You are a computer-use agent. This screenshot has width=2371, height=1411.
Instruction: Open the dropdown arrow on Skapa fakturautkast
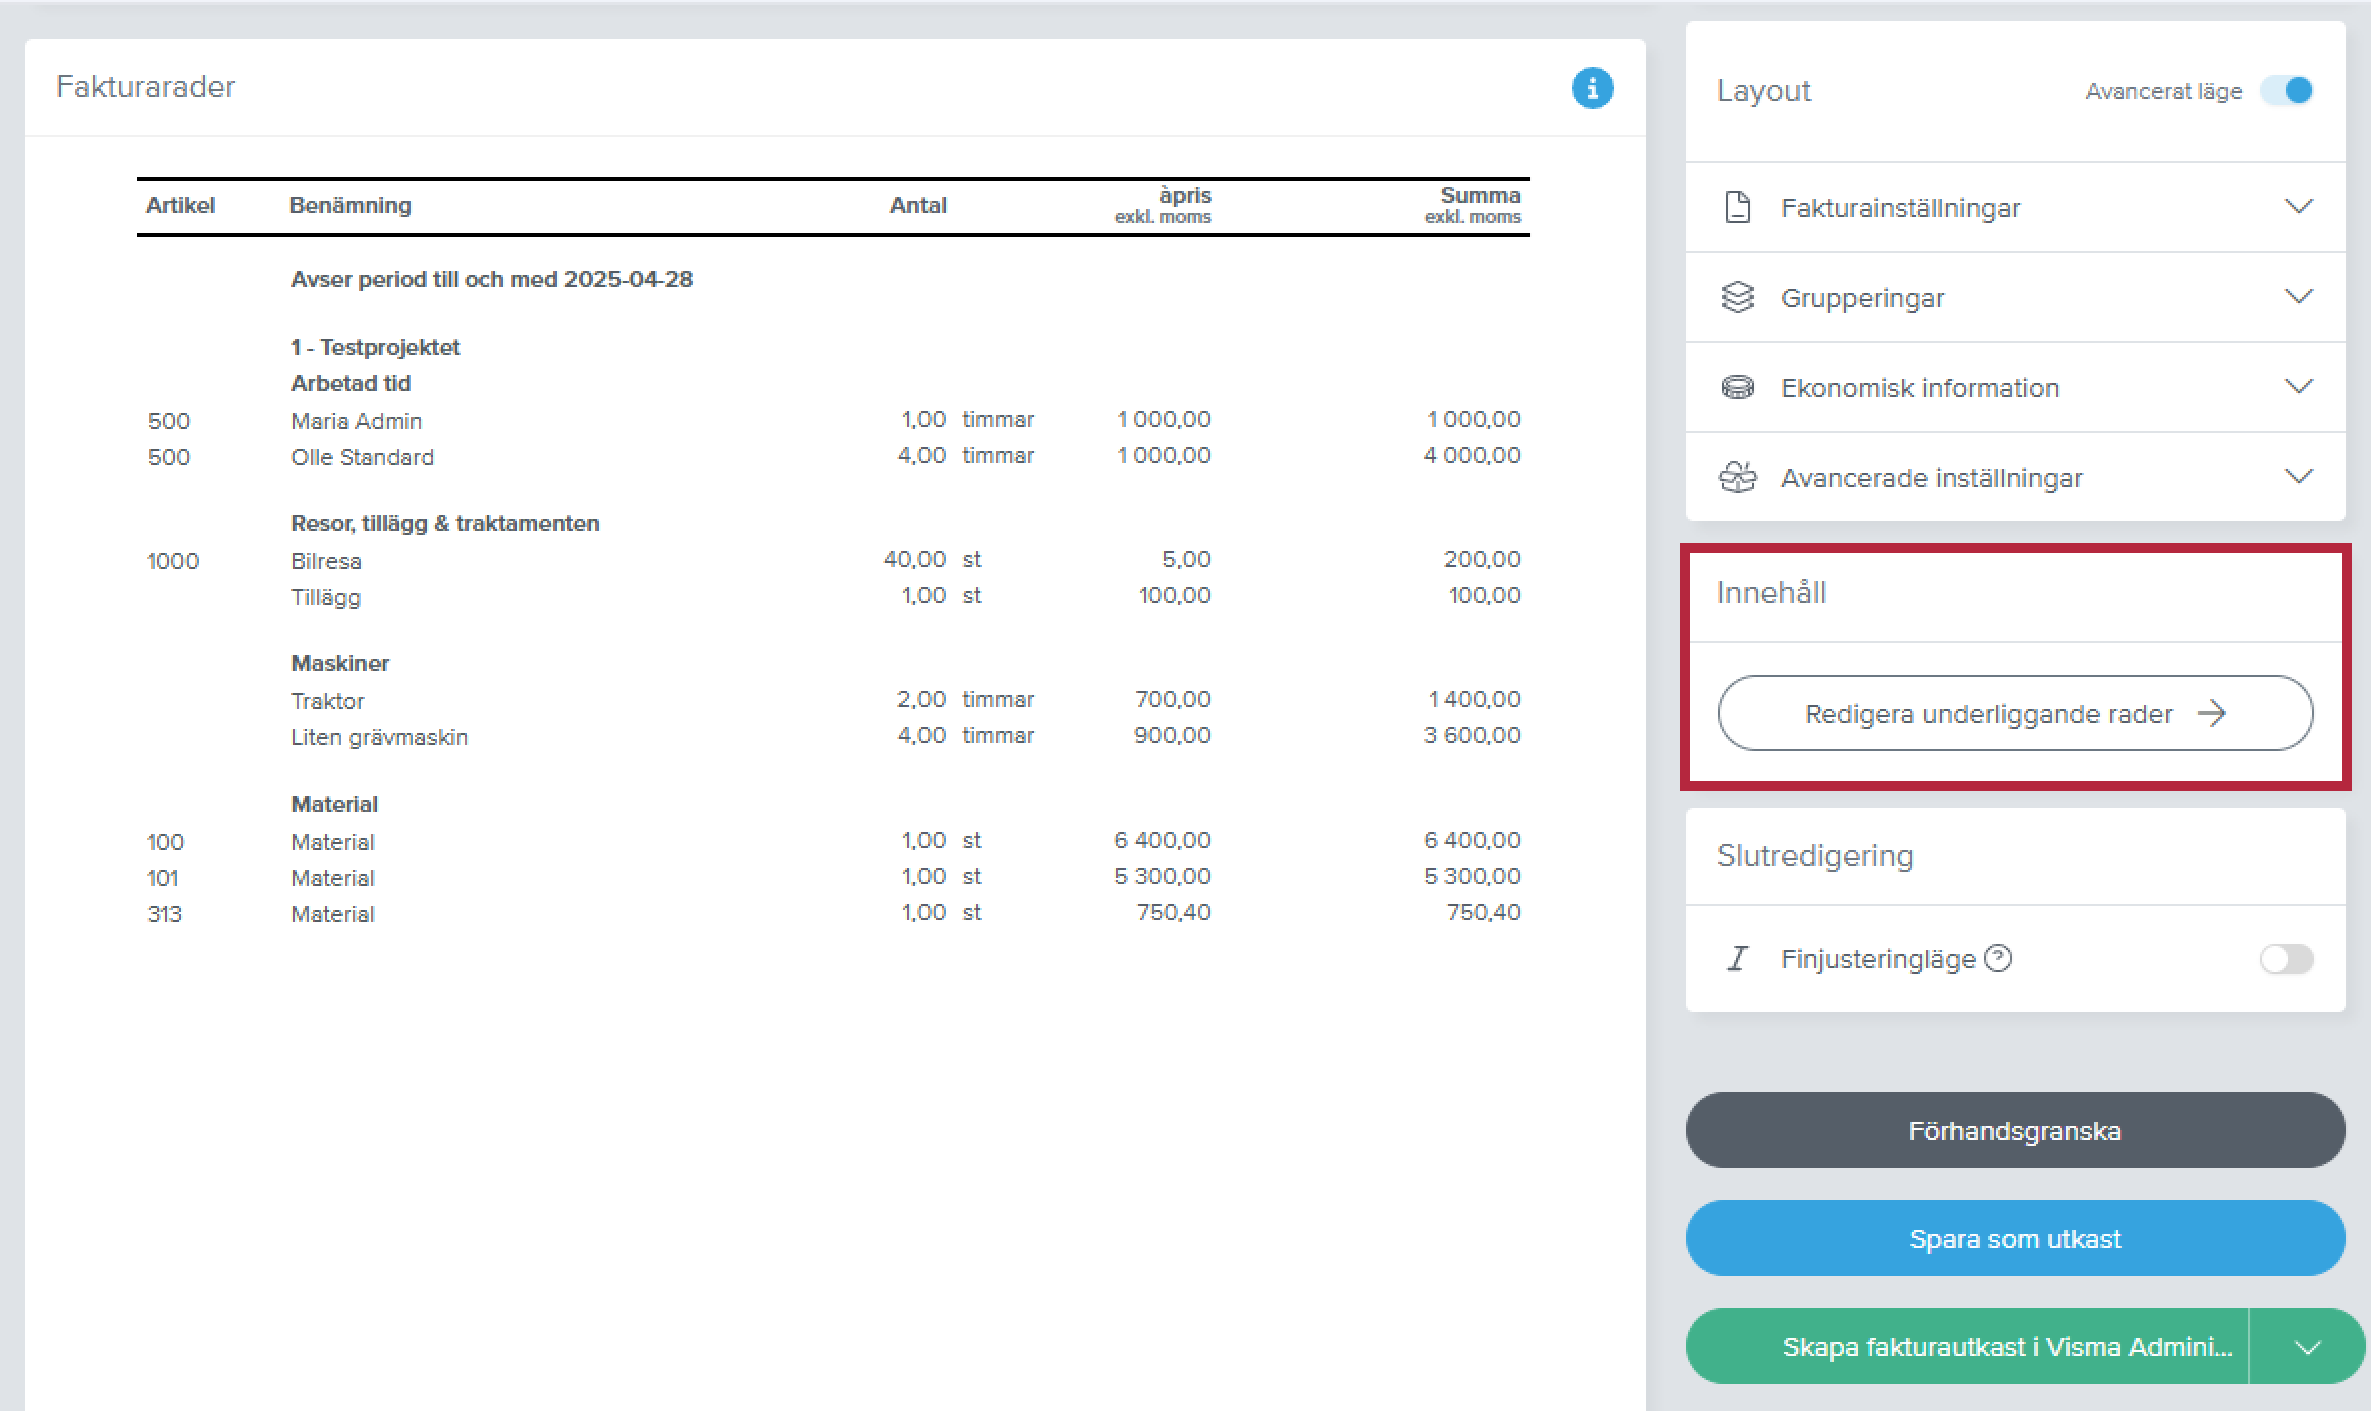(x=2307, y=1346)
